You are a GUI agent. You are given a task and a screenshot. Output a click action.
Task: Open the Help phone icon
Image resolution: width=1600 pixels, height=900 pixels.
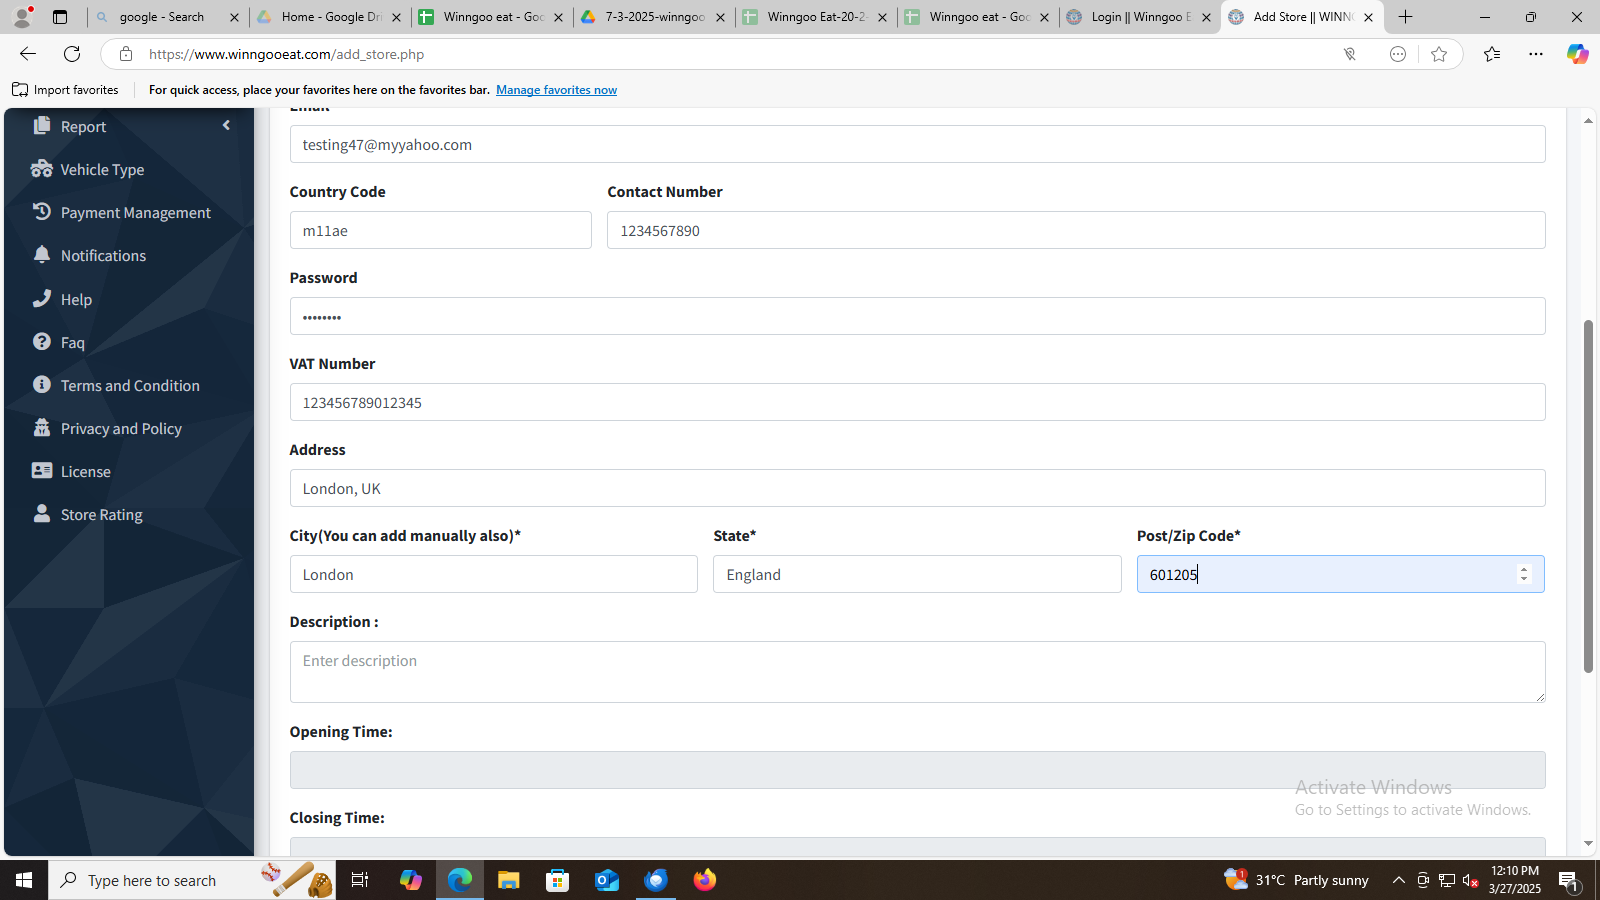pyautogui.click(x=41, y=298)
